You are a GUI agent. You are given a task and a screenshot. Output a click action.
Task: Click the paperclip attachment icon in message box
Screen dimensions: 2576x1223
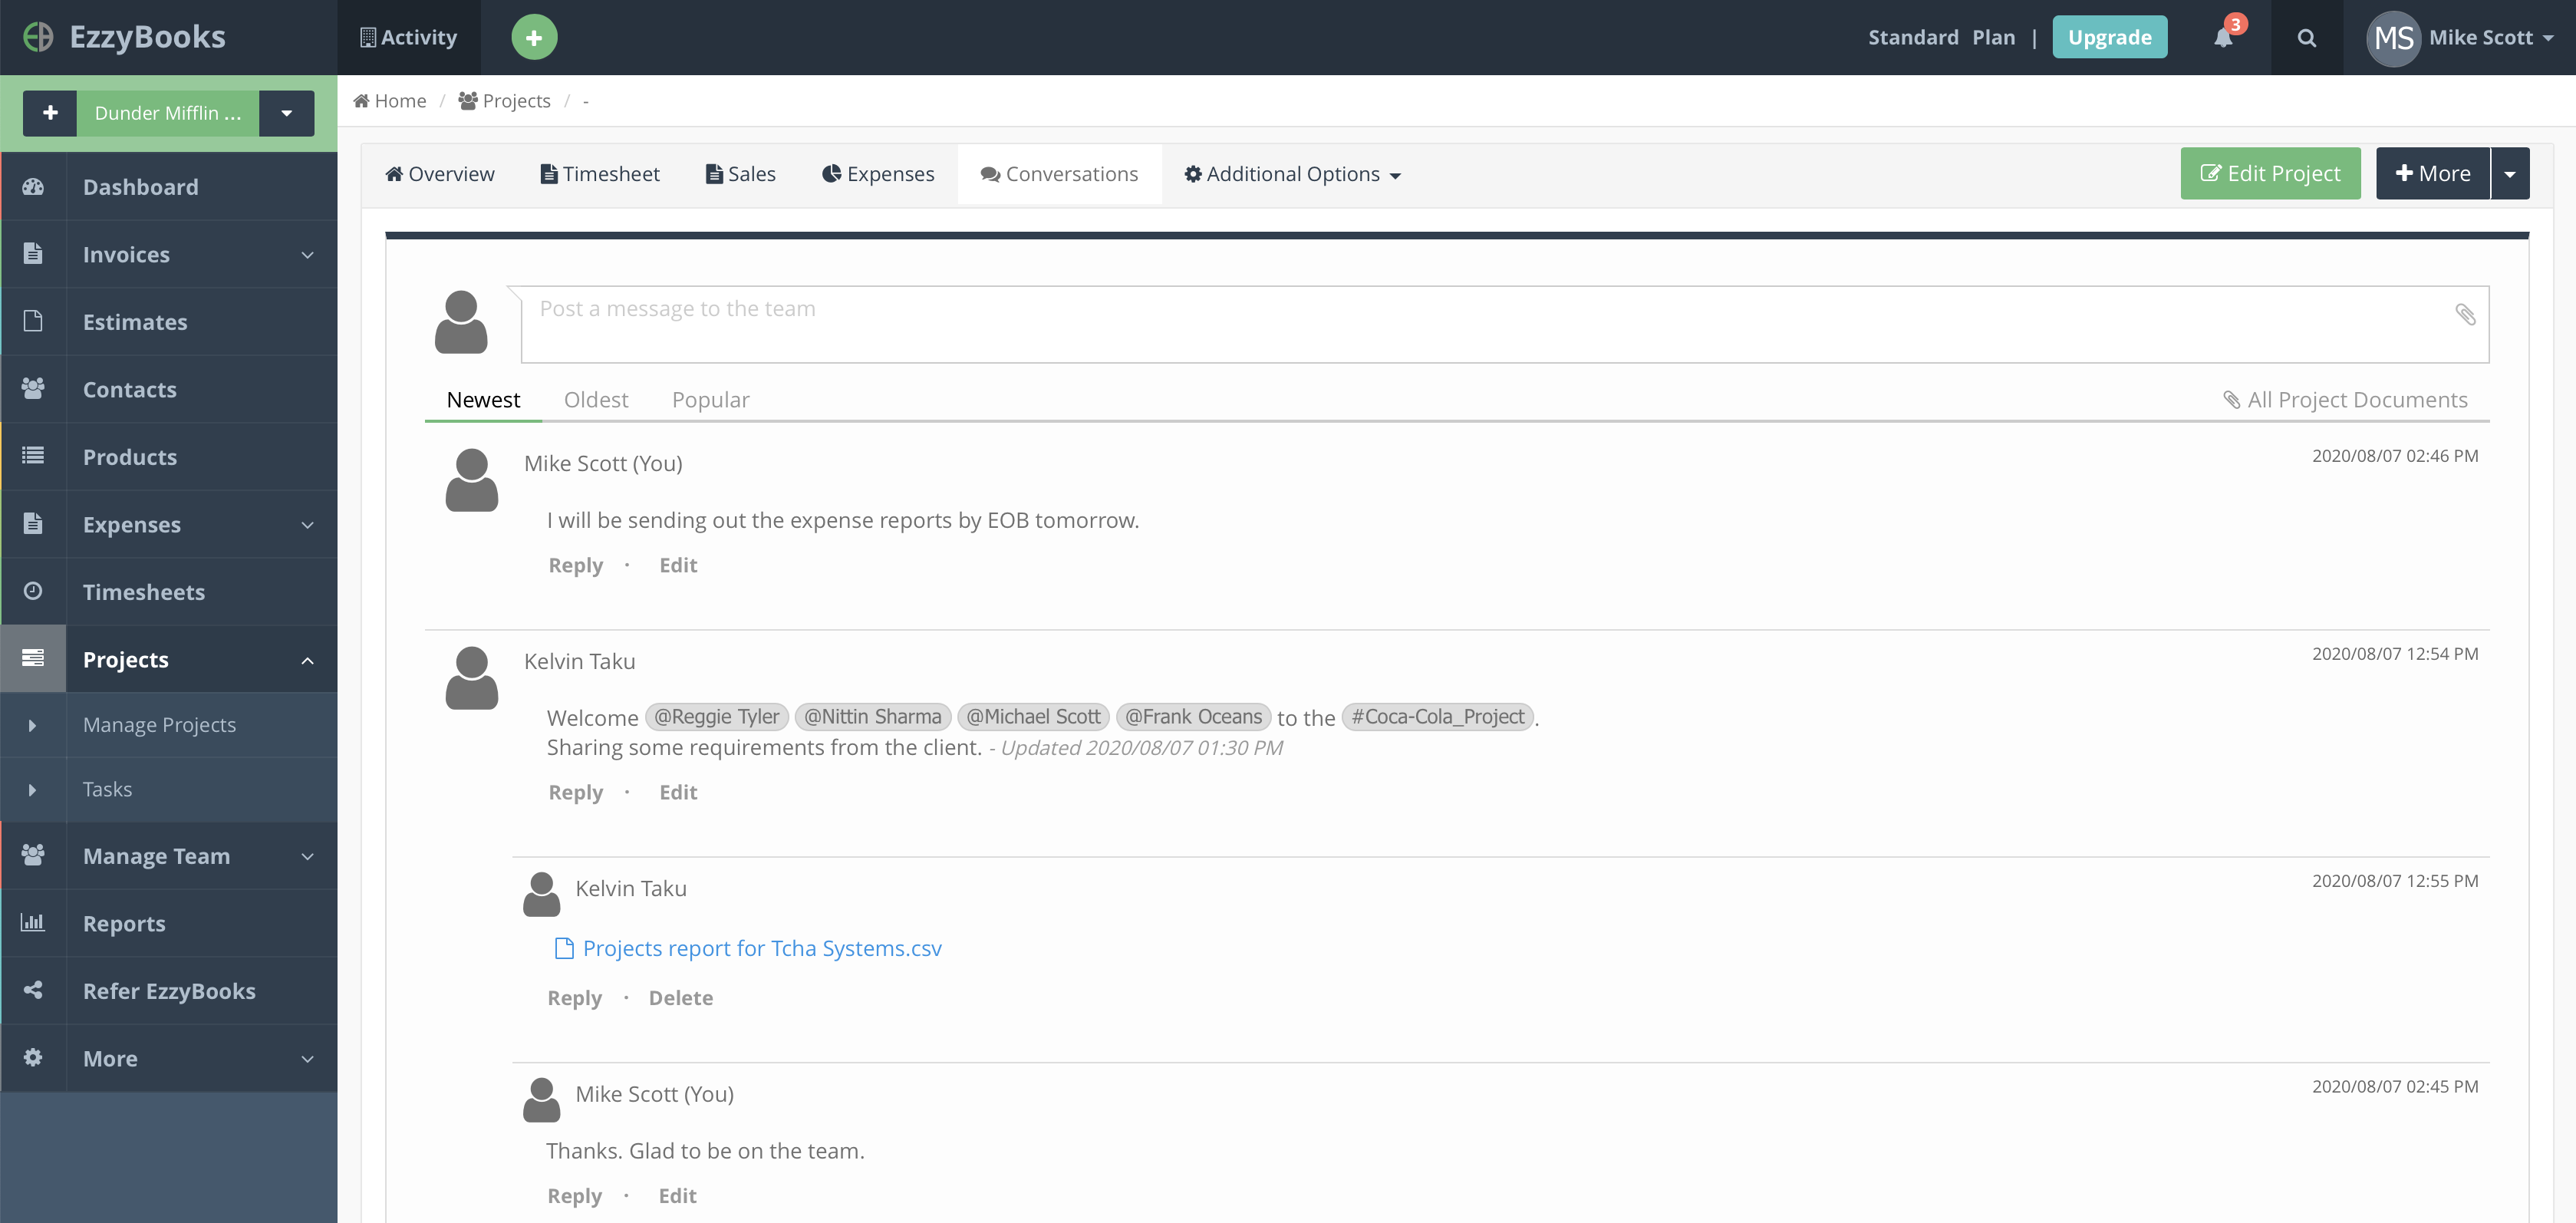tap(2465, 315)
